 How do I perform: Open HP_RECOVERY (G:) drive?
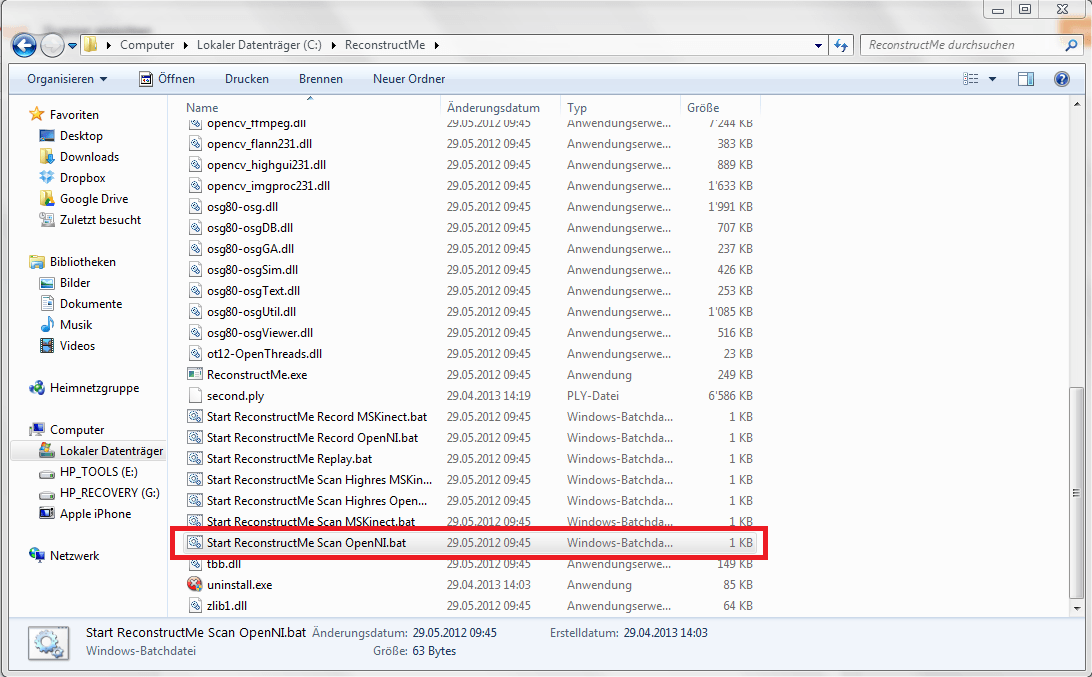pos(109,492)
